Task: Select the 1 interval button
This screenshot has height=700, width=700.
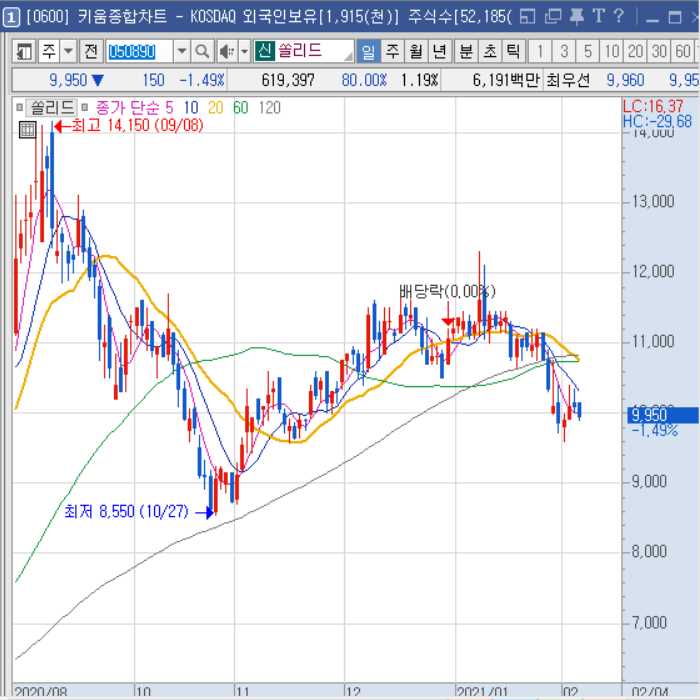Action: coord(540,52)
